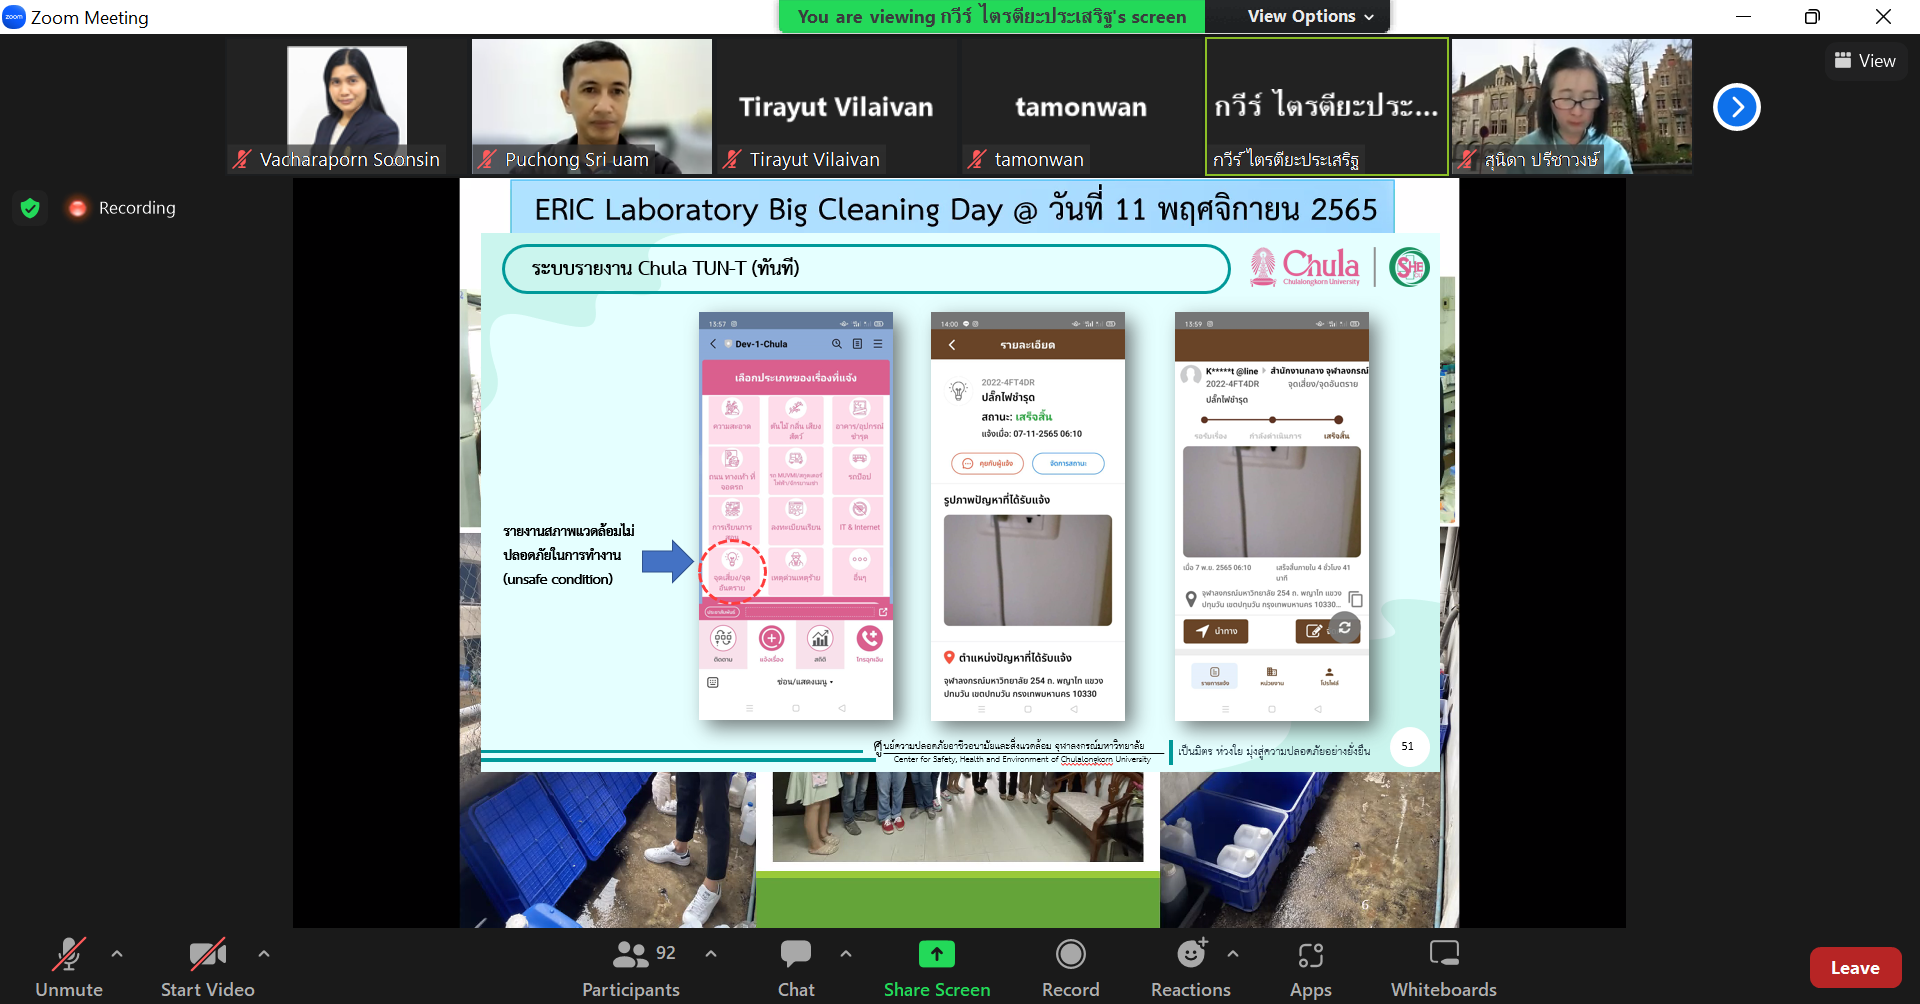Viewport: 1920px width, 1004px height.
Task: Click the green Share Screen button
Action: point(937,967)
